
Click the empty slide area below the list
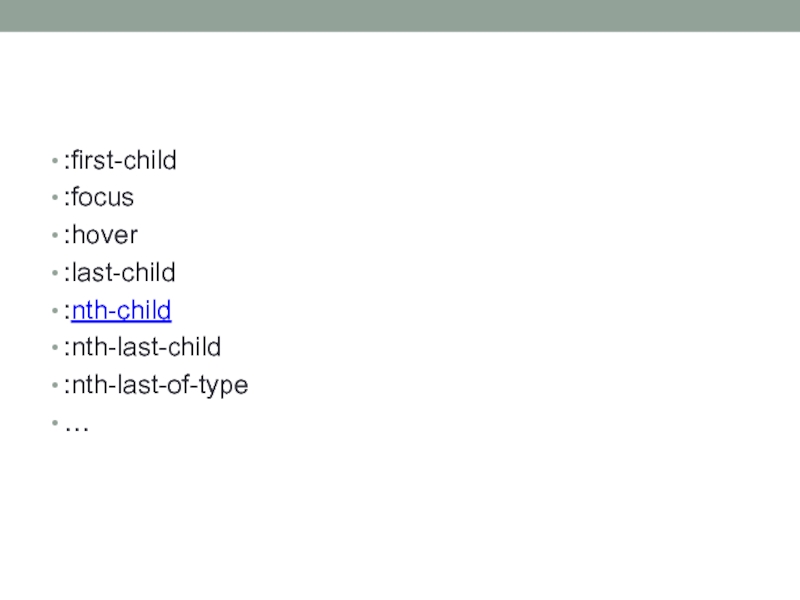[x=400, y=510]
